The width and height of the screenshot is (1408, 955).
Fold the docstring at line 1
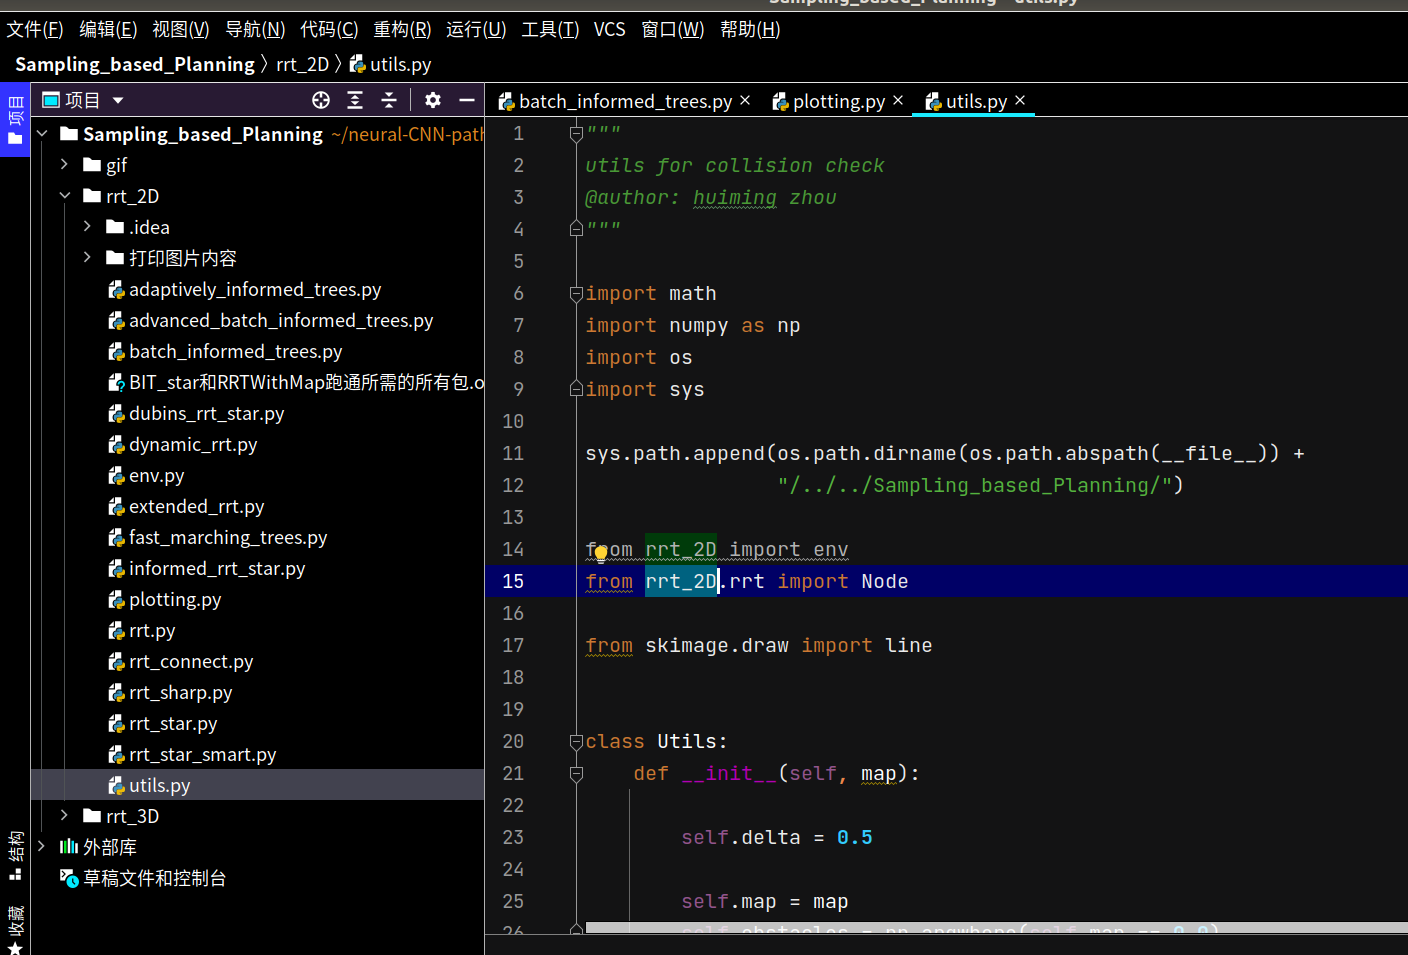coord(576,133)
